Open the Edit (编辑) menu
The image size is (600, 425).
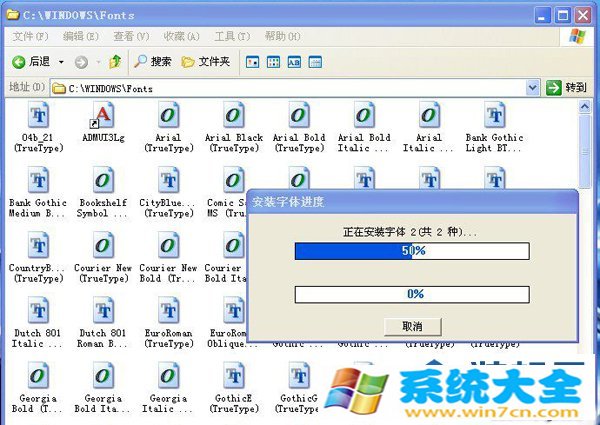[81, 36]
